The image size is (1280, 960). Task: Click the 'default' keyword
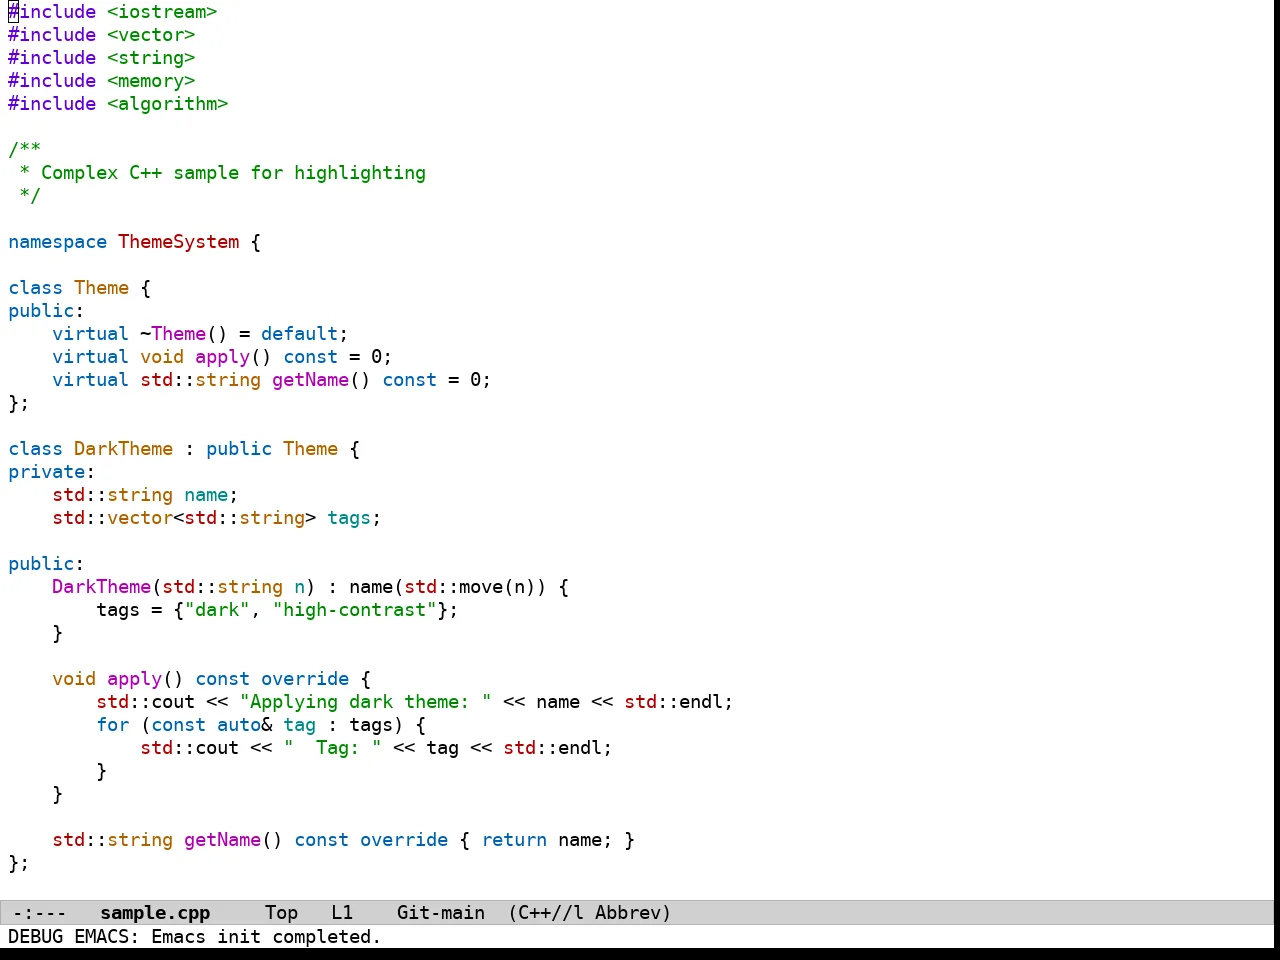300,334
